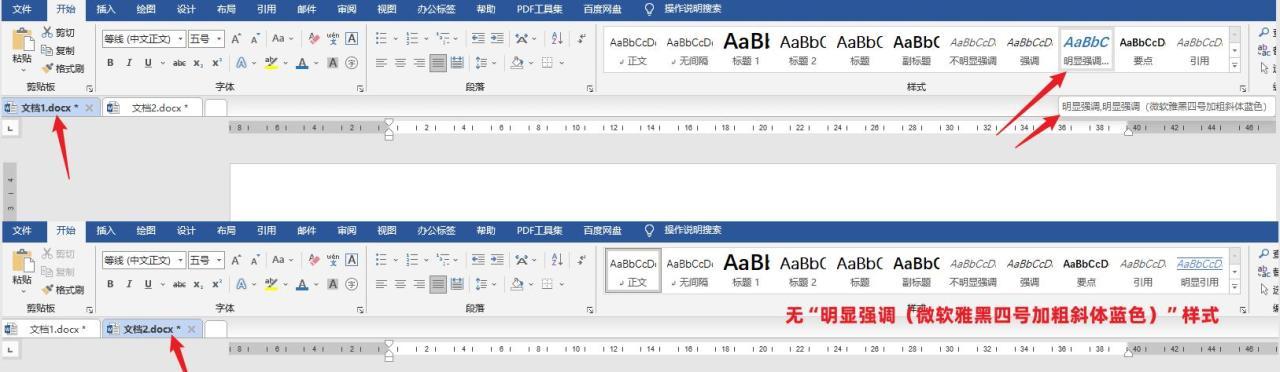Toggle Bold in bottom window
Screen dimensions: 1280x372
pyautogui.click(x=111, y=284)
